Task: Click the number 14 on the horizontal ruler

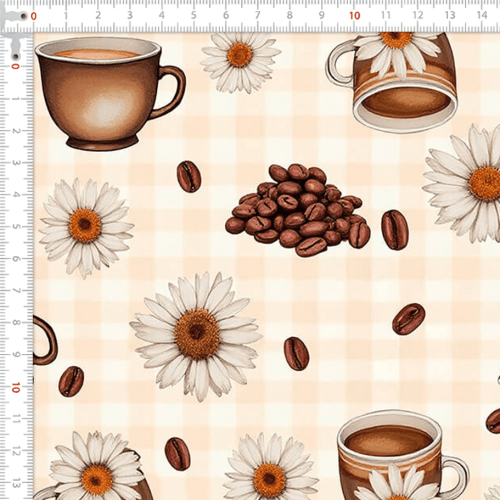Action: [482, 15]
